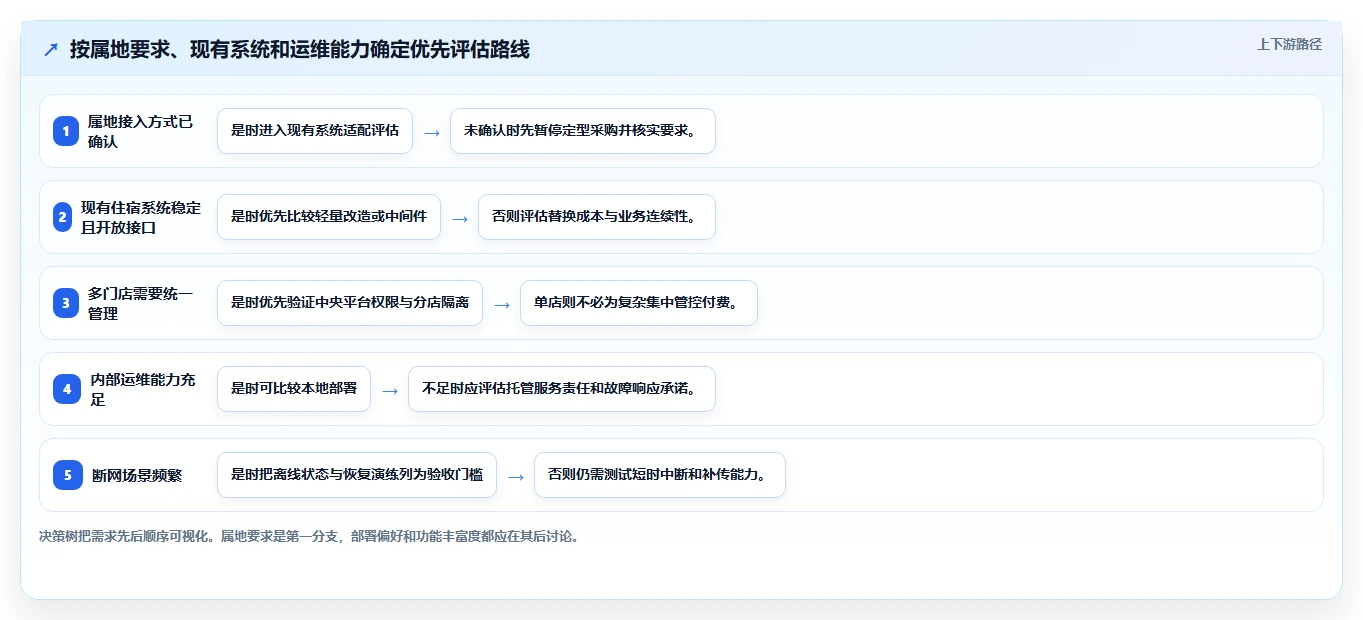
Task: Click step number badge 2
Action: (62, 217)
